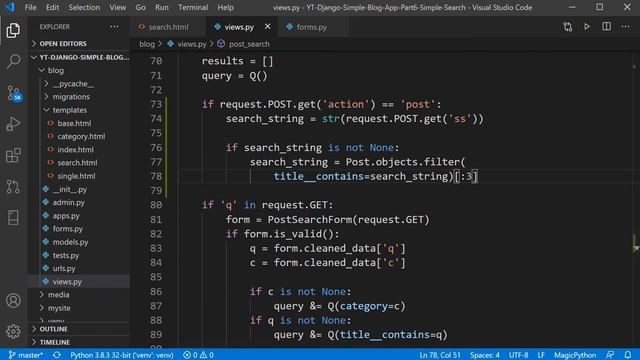Viewport: 640px width, 360px height.
Task: Open Run and Debug view
Action: 13,124
